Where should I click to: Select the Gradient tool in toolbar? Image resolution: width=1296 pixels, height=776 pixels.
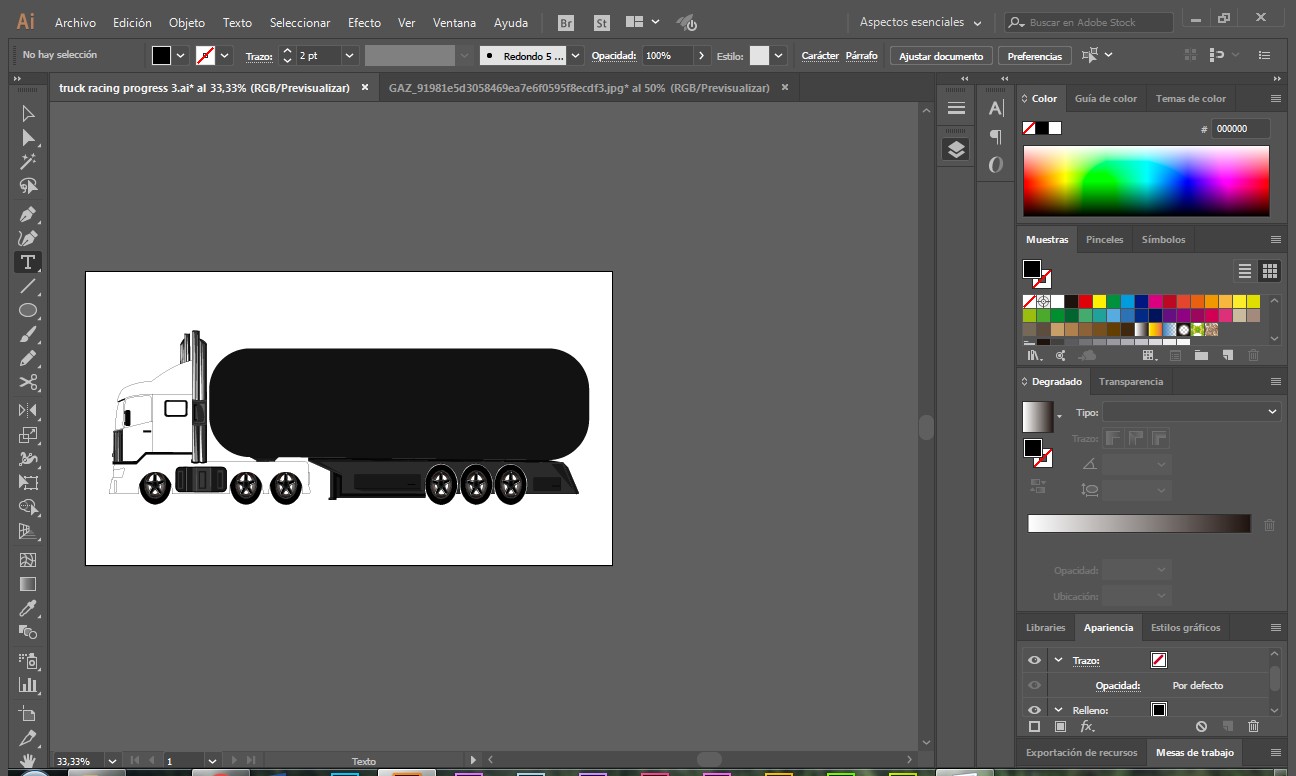coord(28,584)
